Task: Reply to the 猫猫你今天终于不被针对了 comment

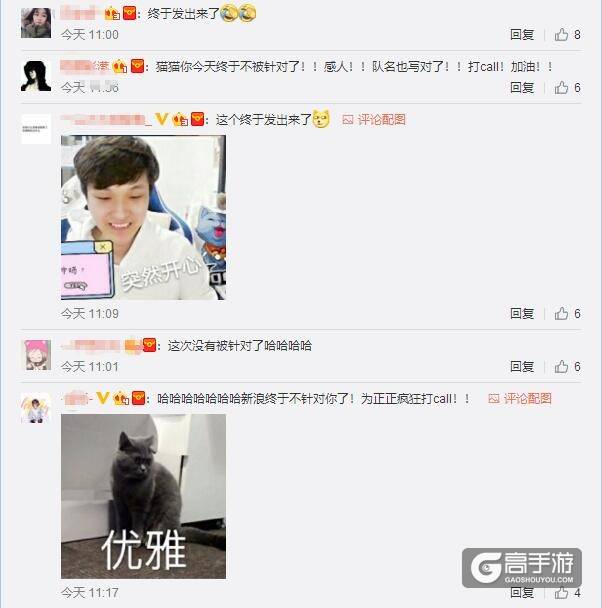Action: click(522, 88)
